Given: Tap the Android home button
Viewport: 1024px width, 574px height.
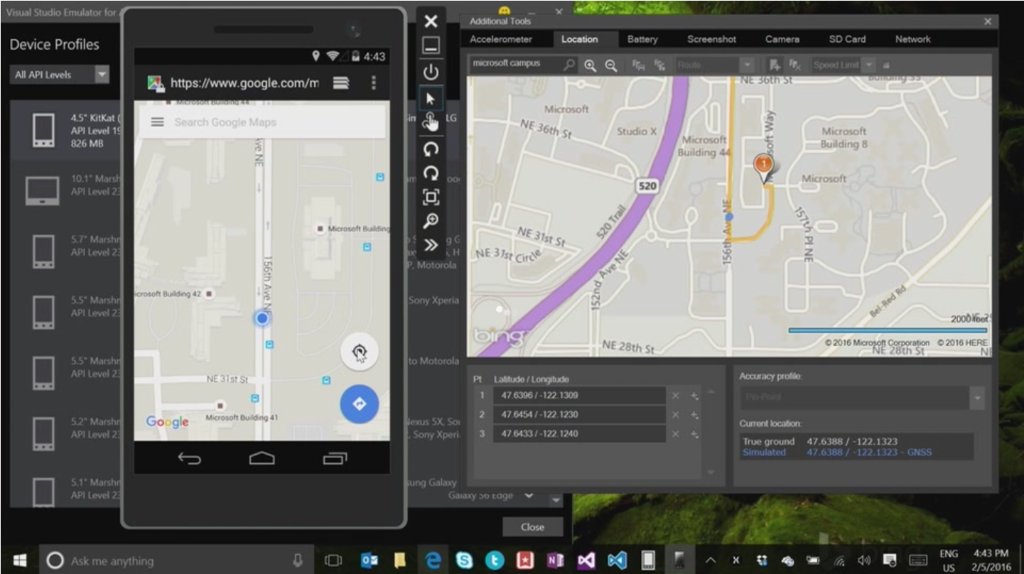Looking at the screenshot, I should pos(262,458).
